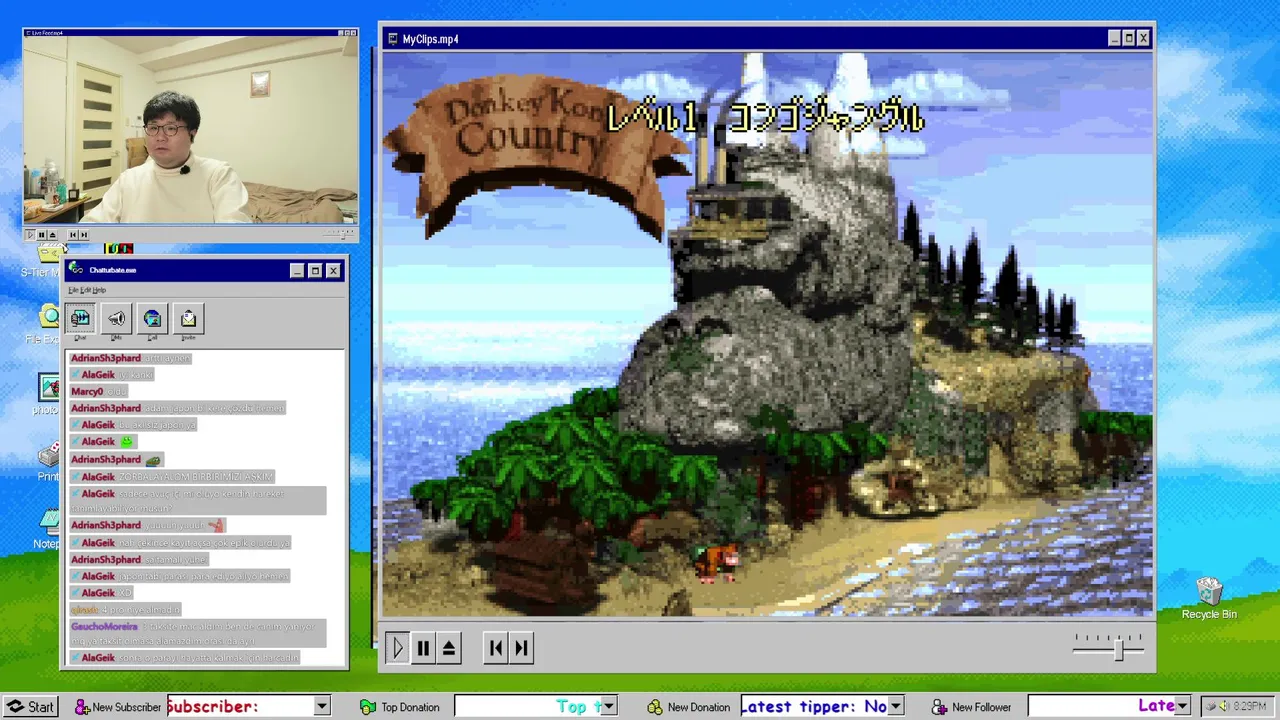Open the Invite envelope icon in Chatturbate
Screen dimensions: 1280x720
[188, 318]
